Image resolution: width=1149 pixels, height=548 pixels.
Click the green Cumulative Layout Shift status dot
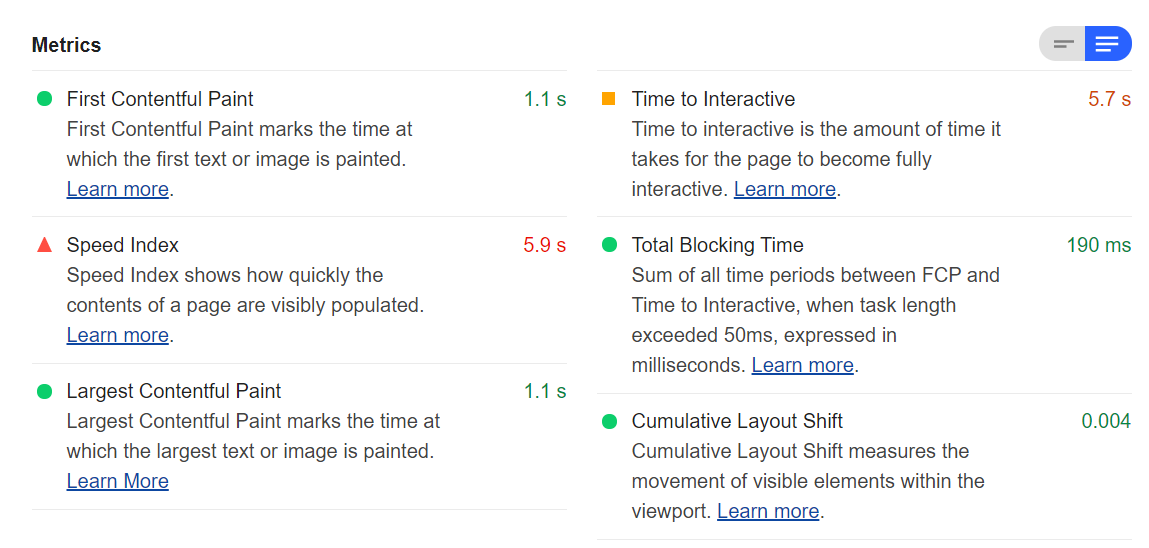[609, 421]
